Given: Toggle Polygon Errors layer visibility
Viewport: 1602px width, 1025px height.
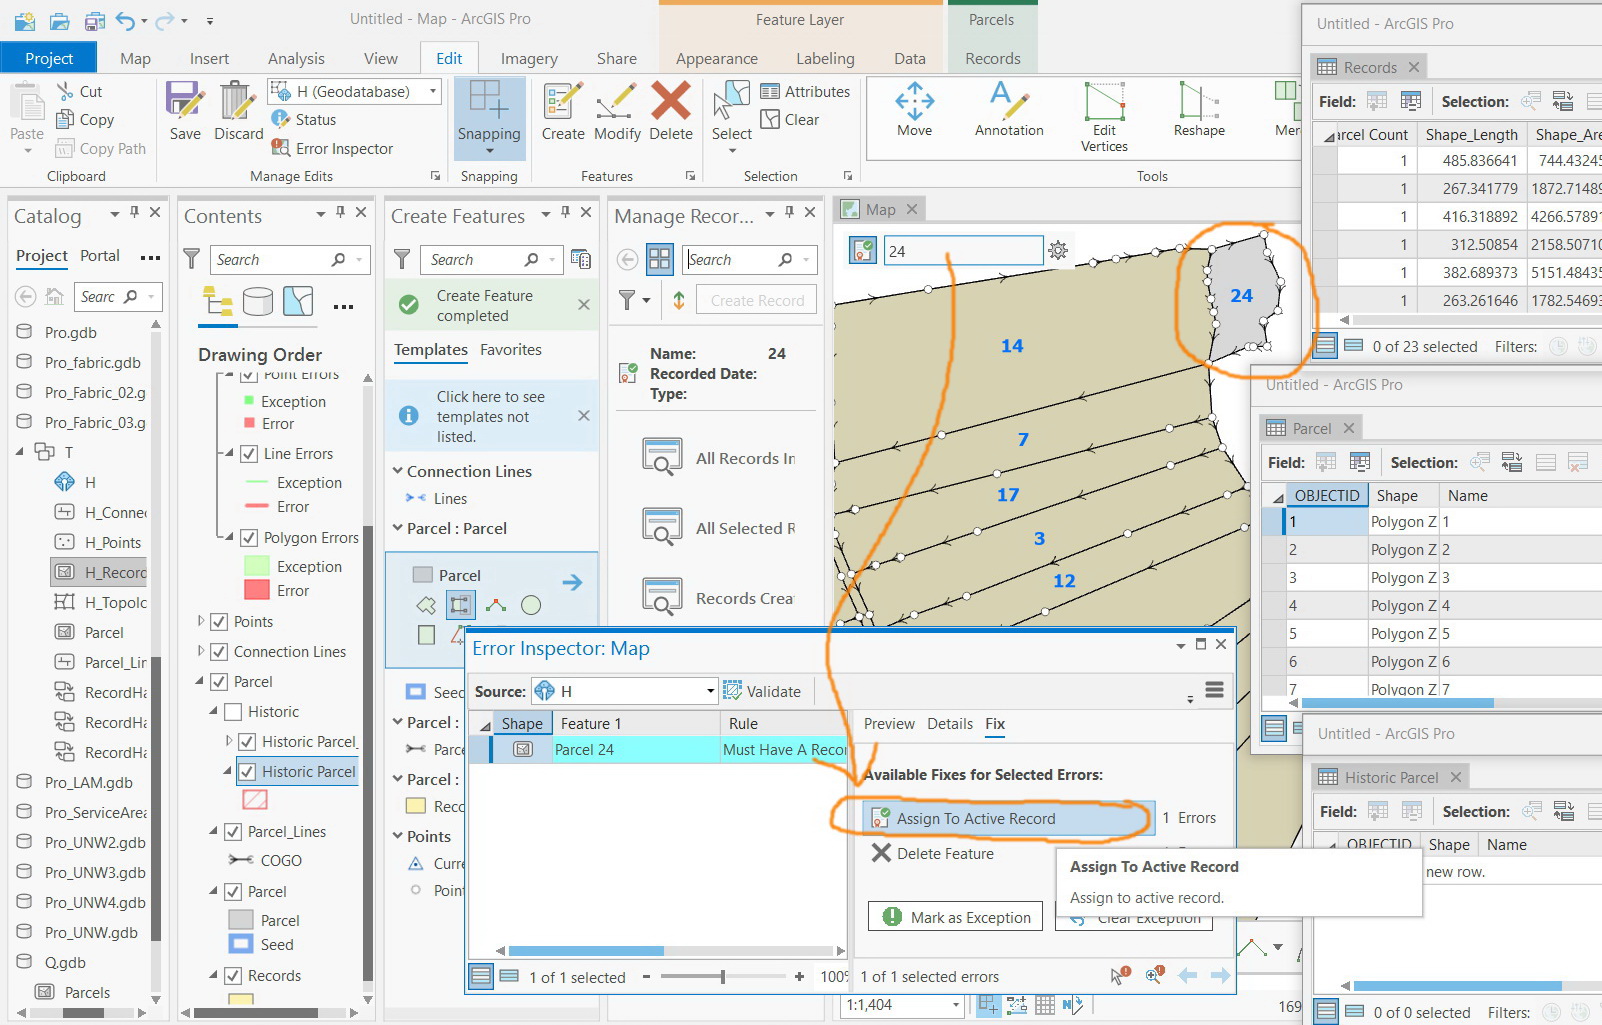Looking at the screenshot, I should 249,538.
